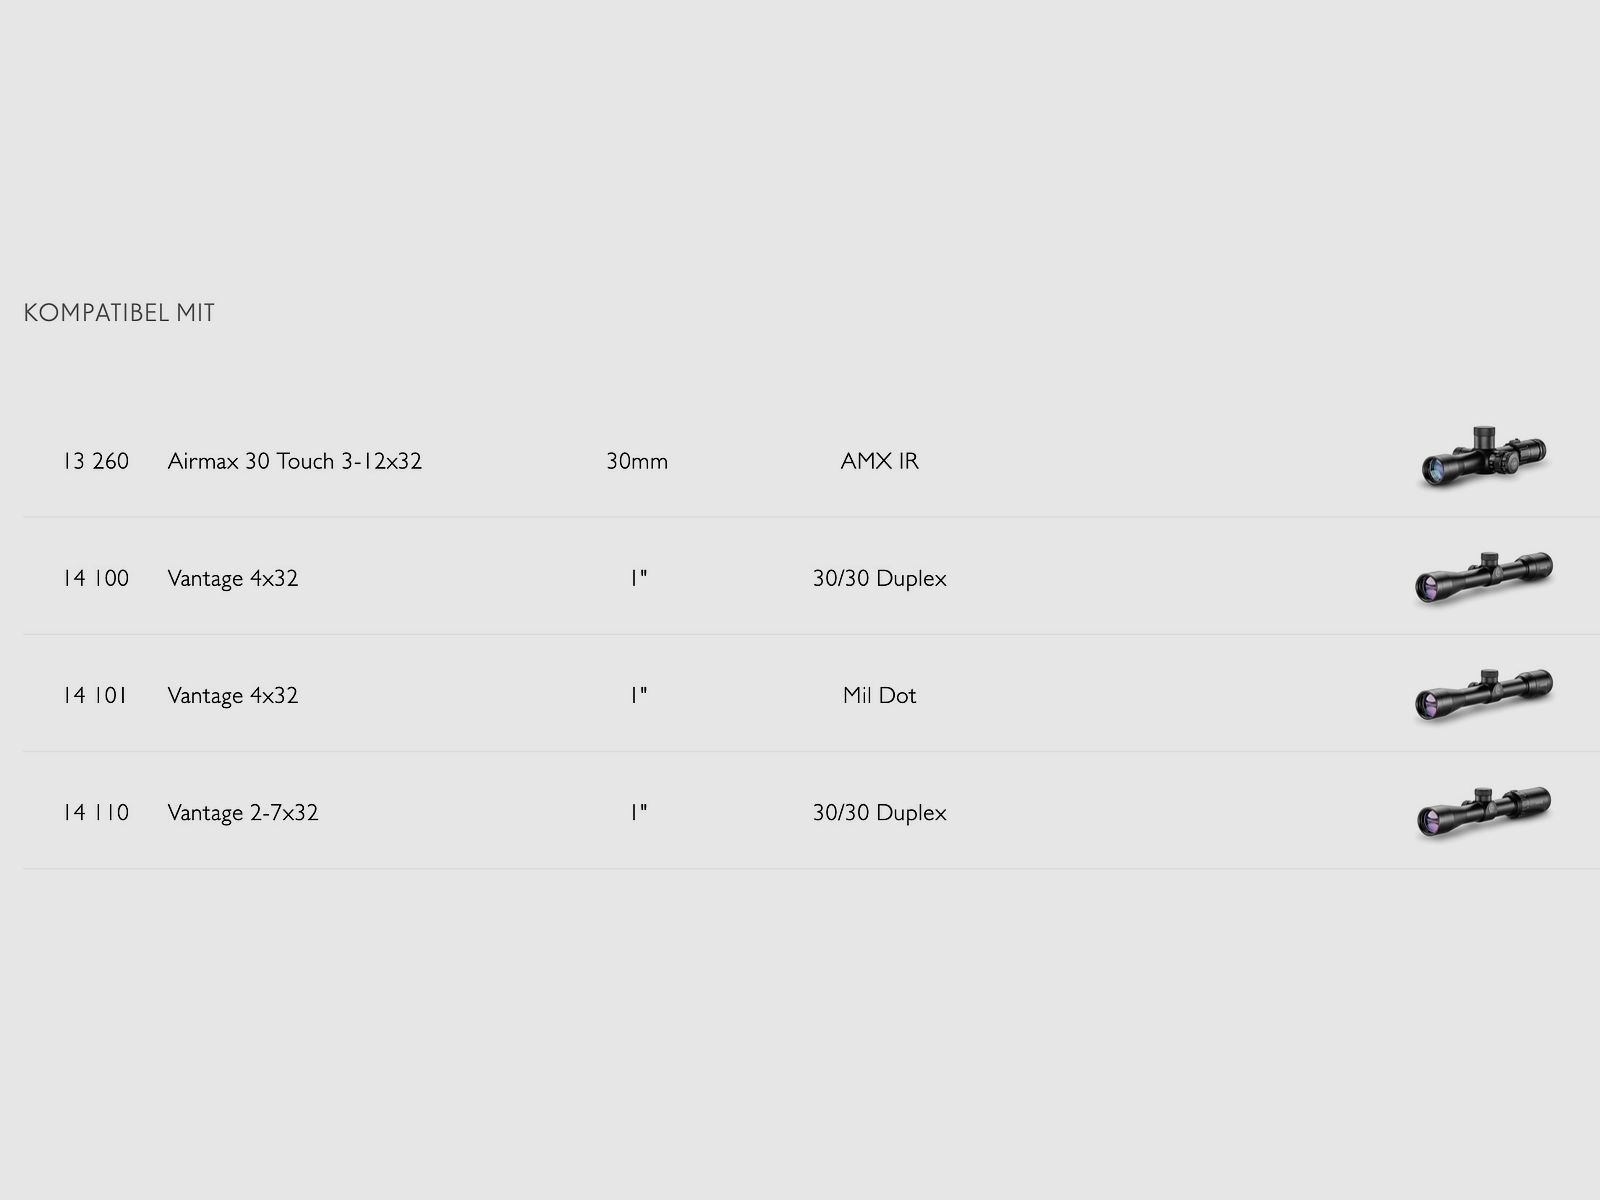Viewport: 1600px width, 1200px height.
Task: Select the AMX IR reticle label
Action: coord(879,461)
